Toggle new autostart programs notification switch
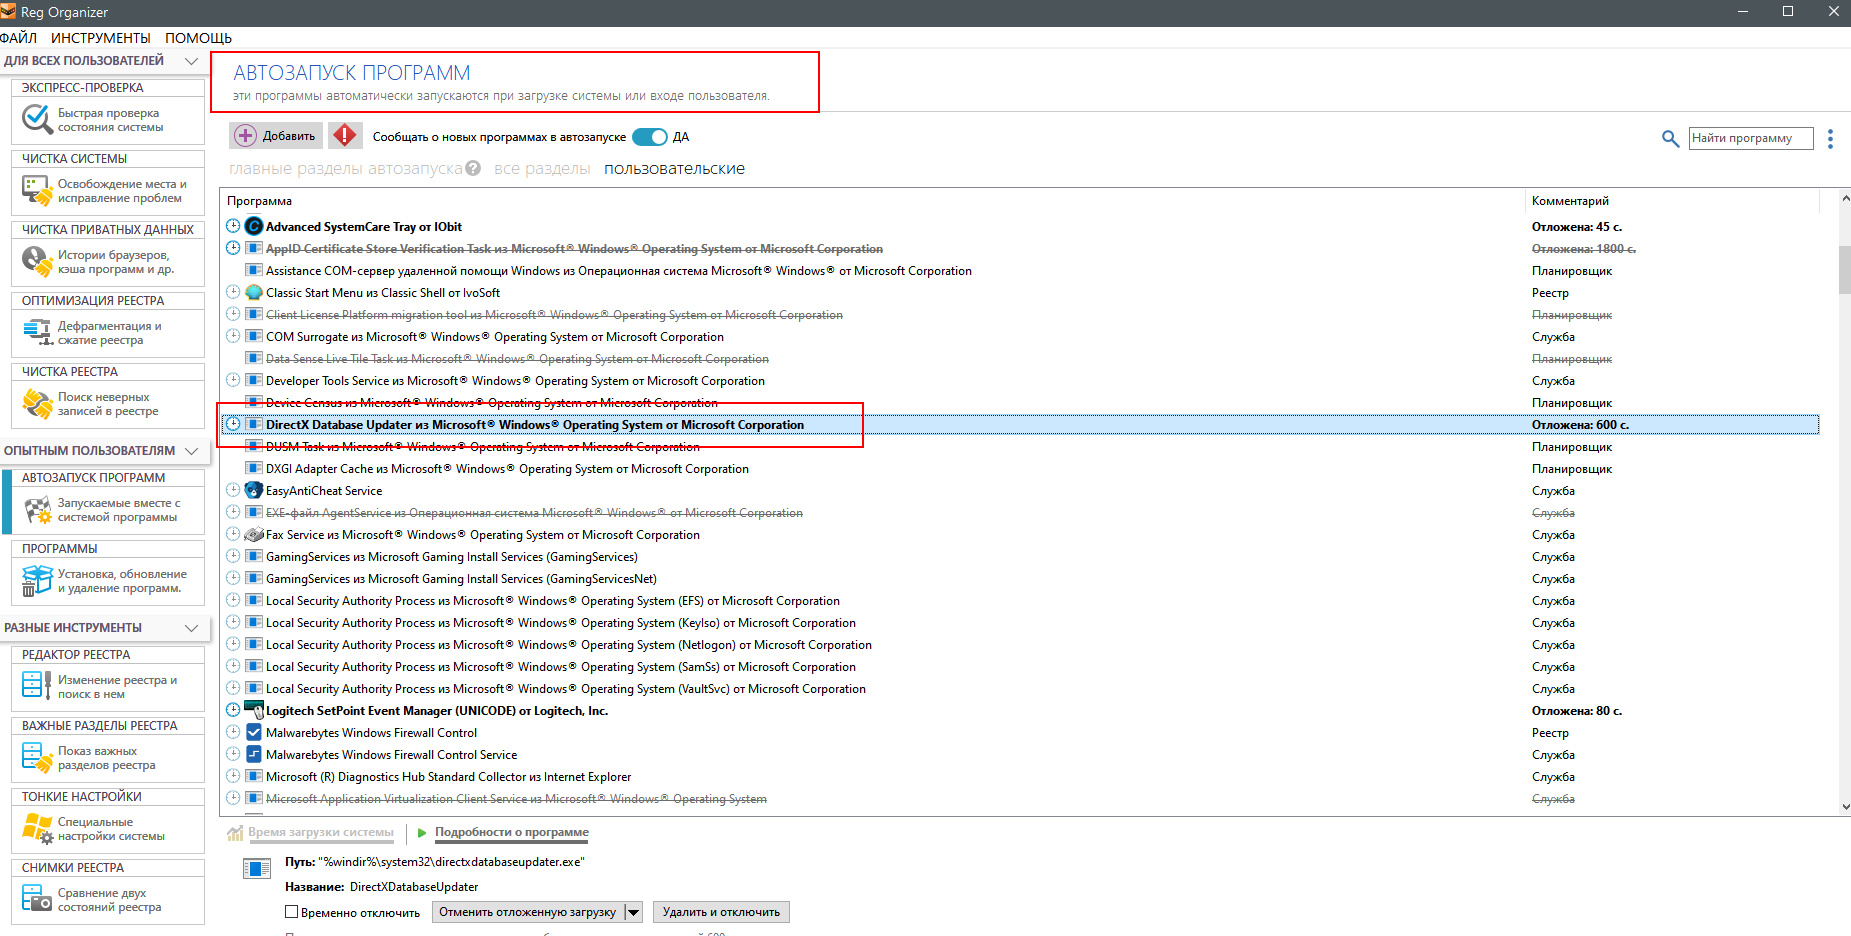The width and height of the screenshot is (1851, 936). click(x=650, y=137)
